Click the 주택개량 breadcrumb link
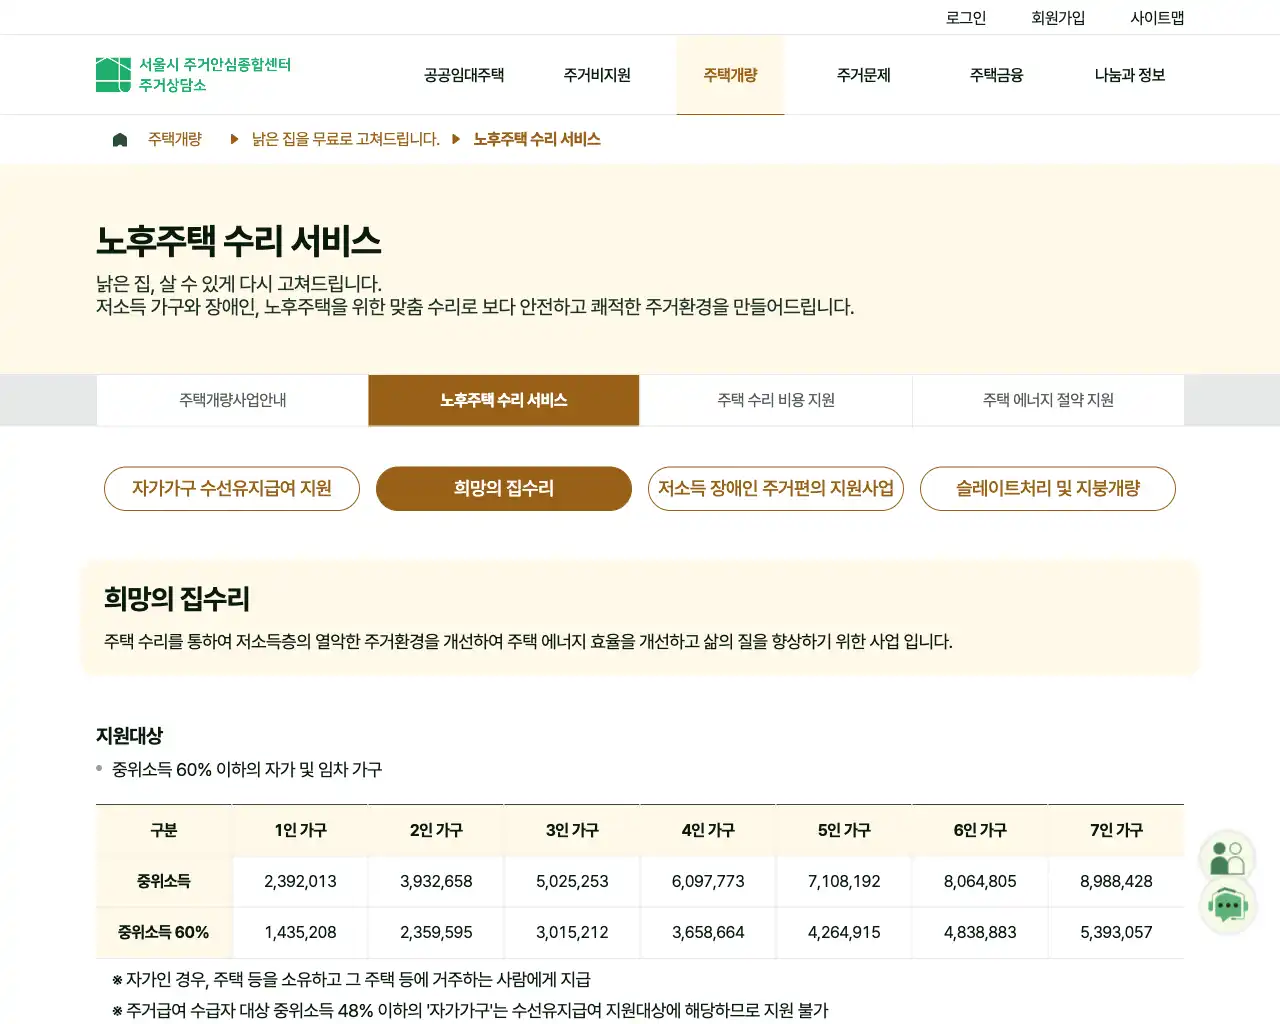Screen dimensions: 1280x1024 coord(175,140)
